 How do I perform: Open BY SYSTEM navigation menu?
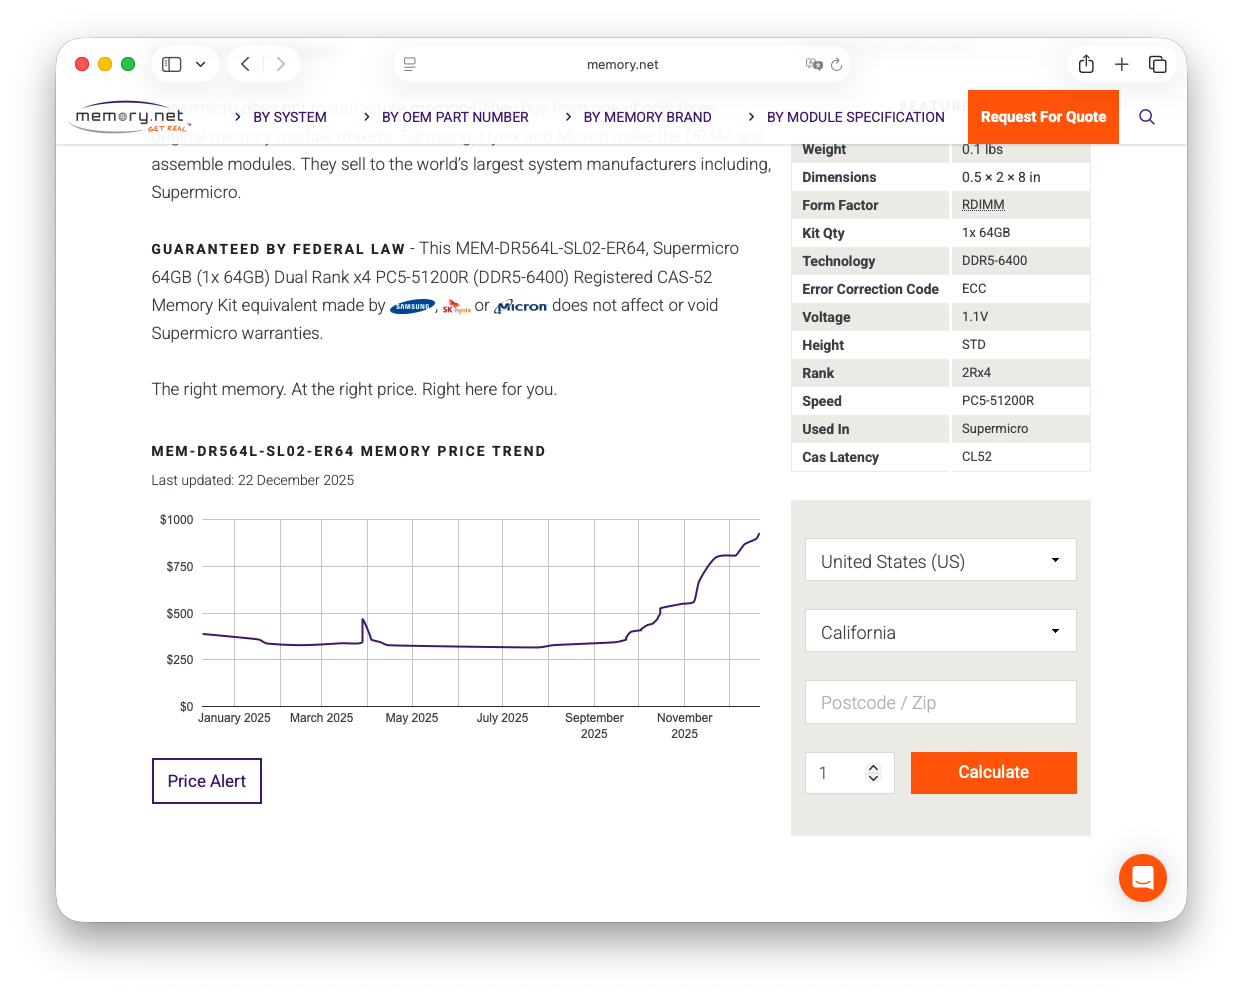click(289, 117)
